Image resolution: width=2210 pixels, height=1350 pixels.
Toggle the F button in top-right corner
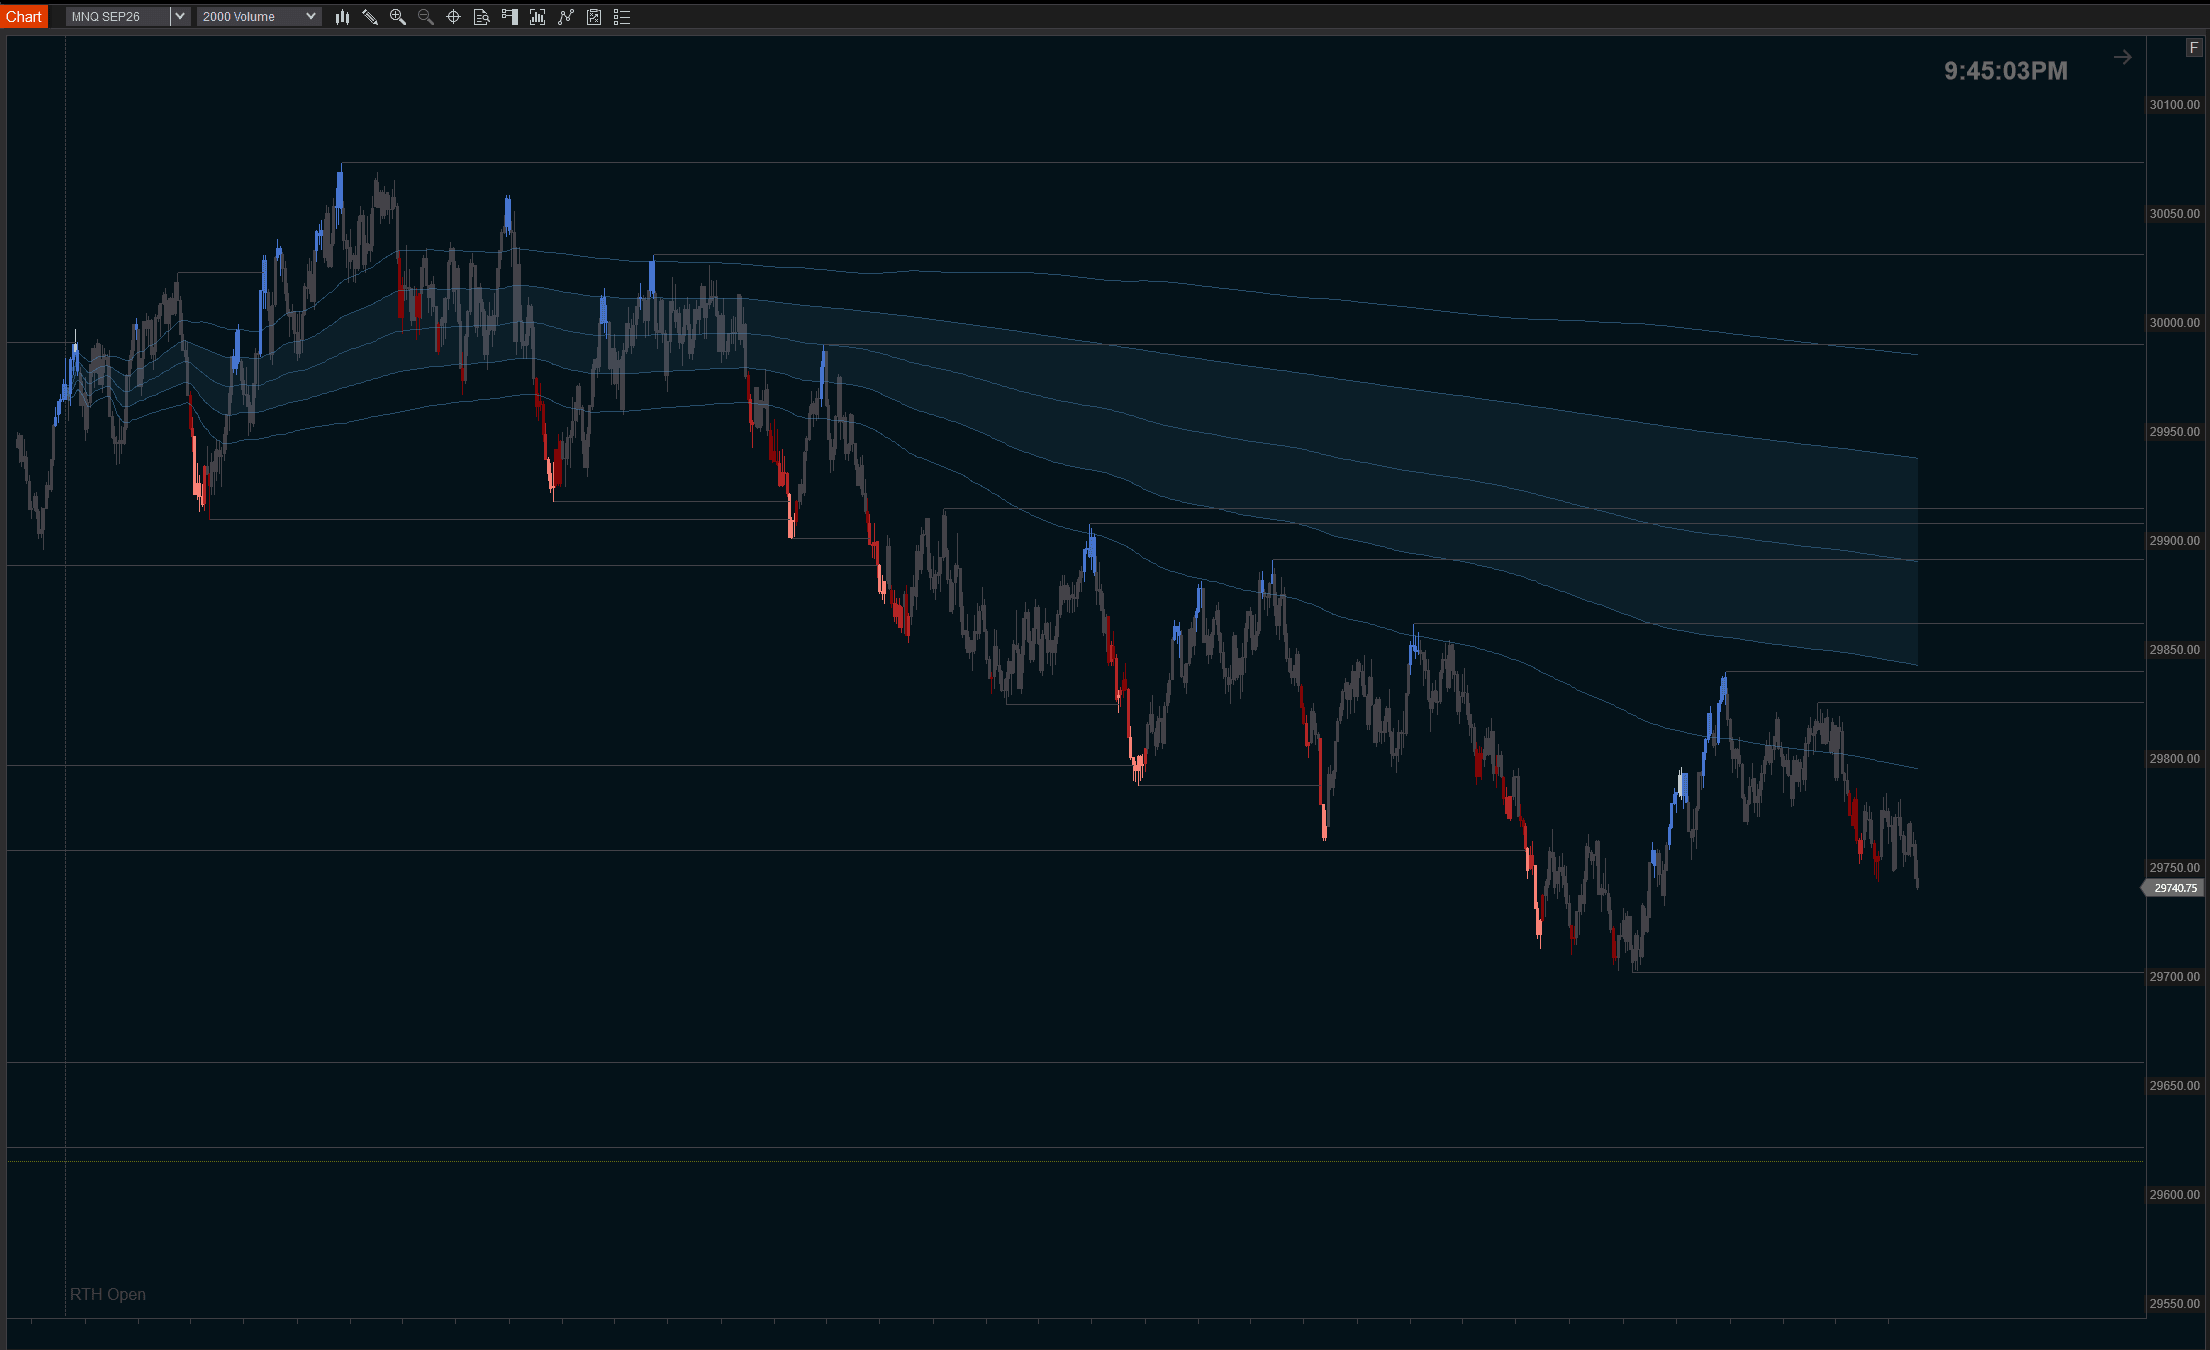coord(2194,48)
